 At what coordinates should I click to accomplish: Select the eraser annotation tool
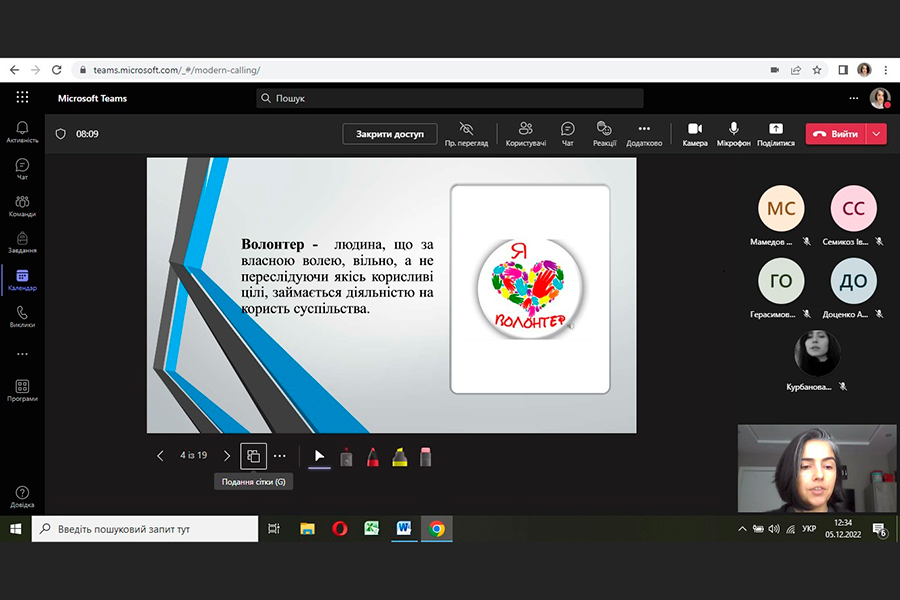point(425,457)
